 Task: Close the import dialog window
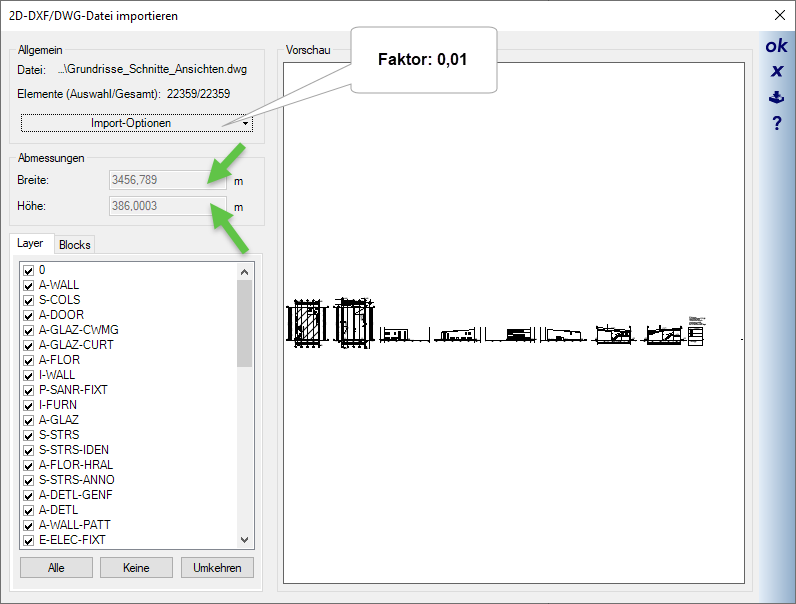[780, 15]
